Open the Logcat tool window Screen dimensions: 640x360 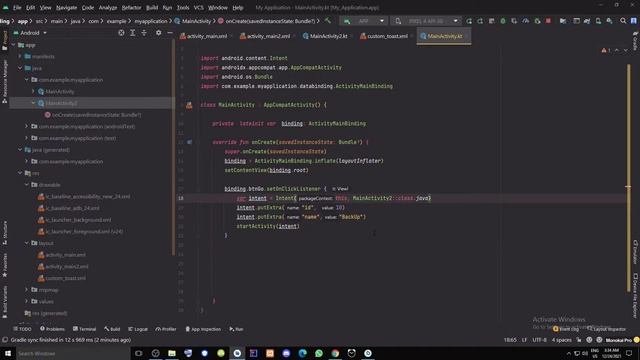click(x=138, y=329)
